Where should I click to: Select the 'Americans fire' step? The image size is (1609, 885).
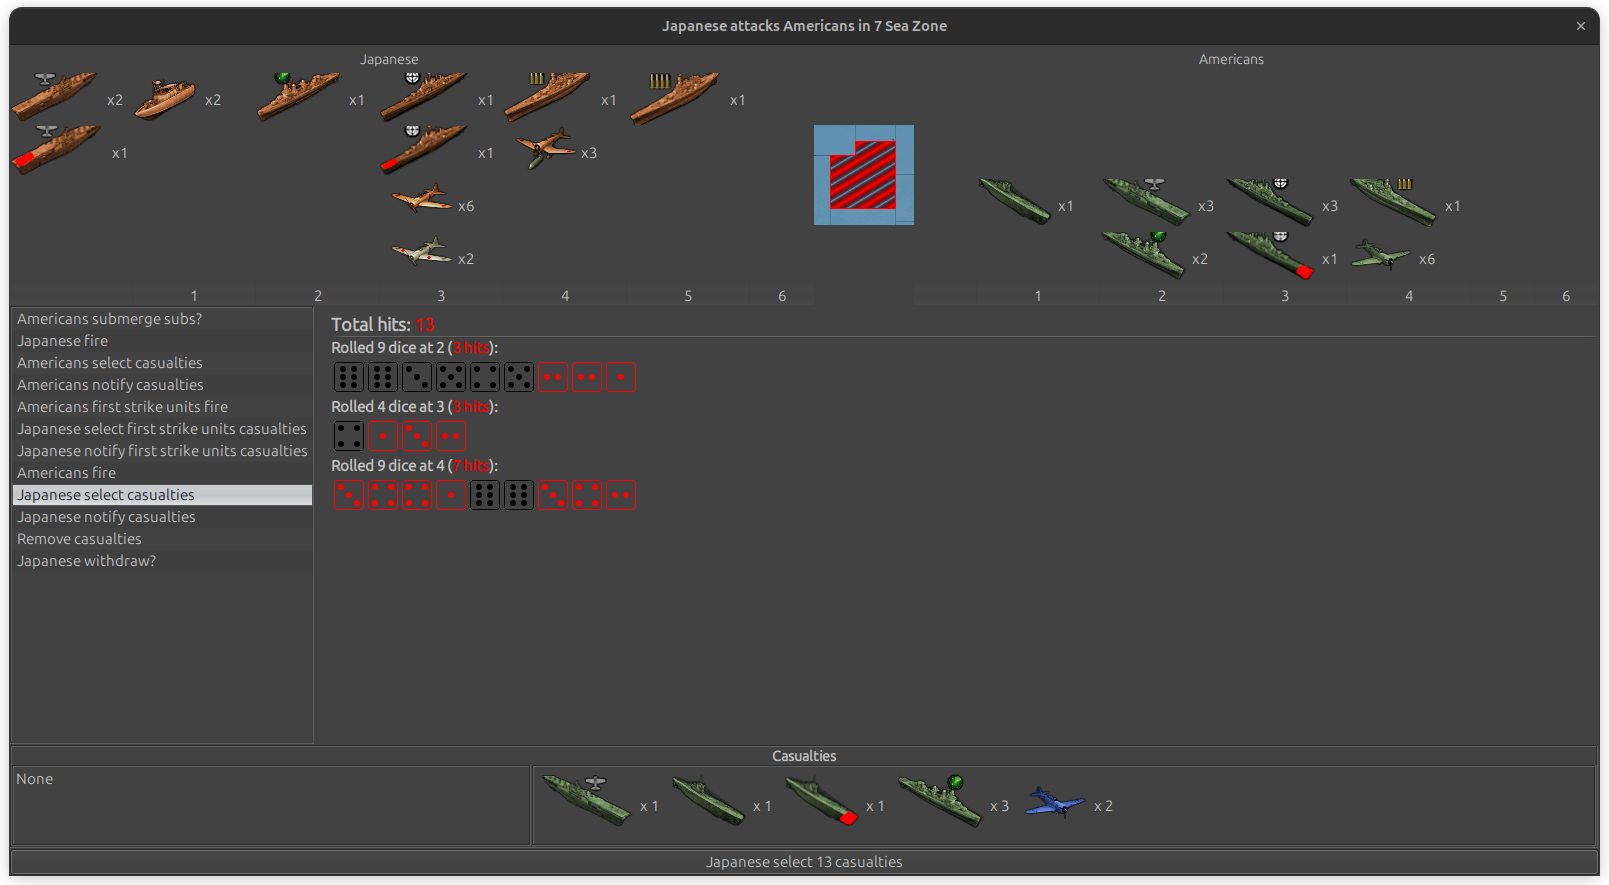click(x=162, y=473)
